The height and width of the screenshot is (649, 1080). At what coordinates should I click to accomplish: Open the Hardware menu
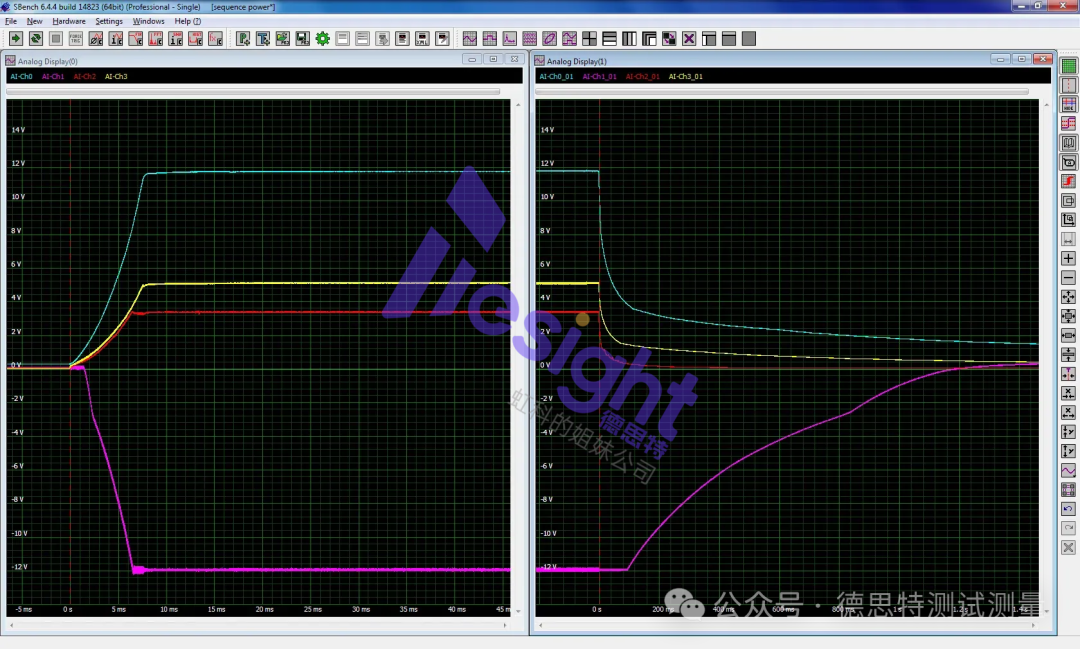(69, 21)
